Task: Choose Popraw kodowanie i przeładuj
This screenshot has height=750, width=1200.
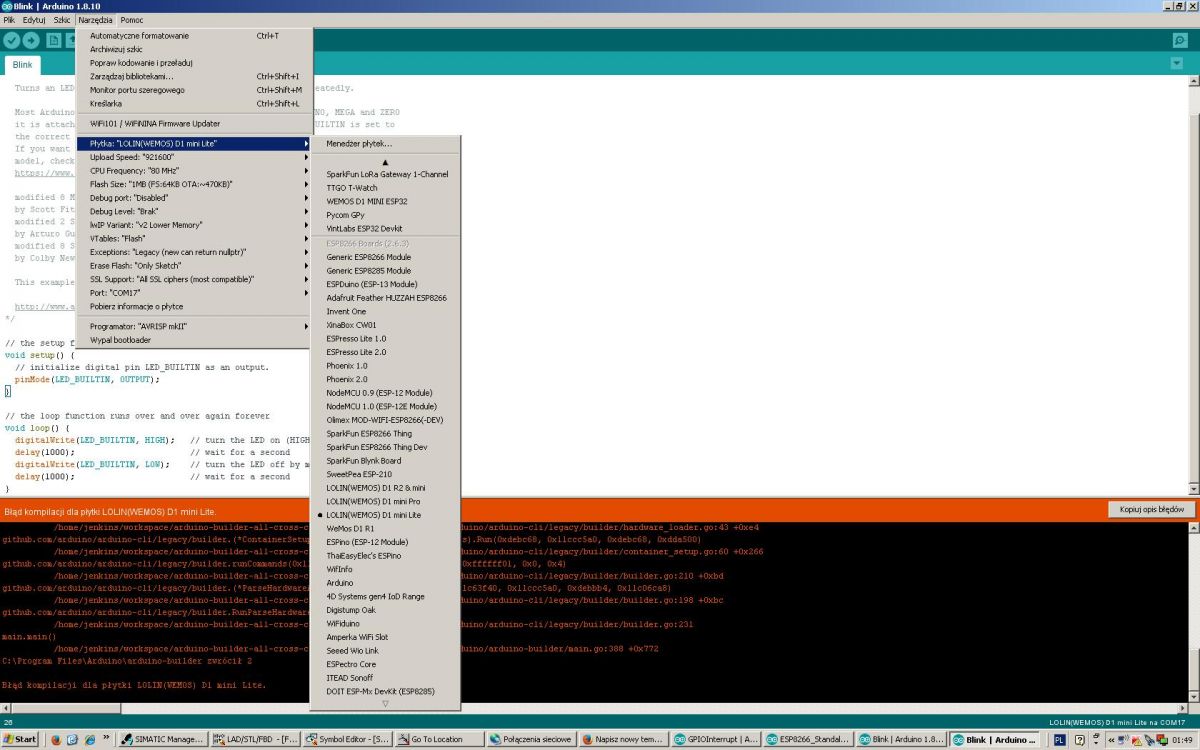Action: (195, 63)
